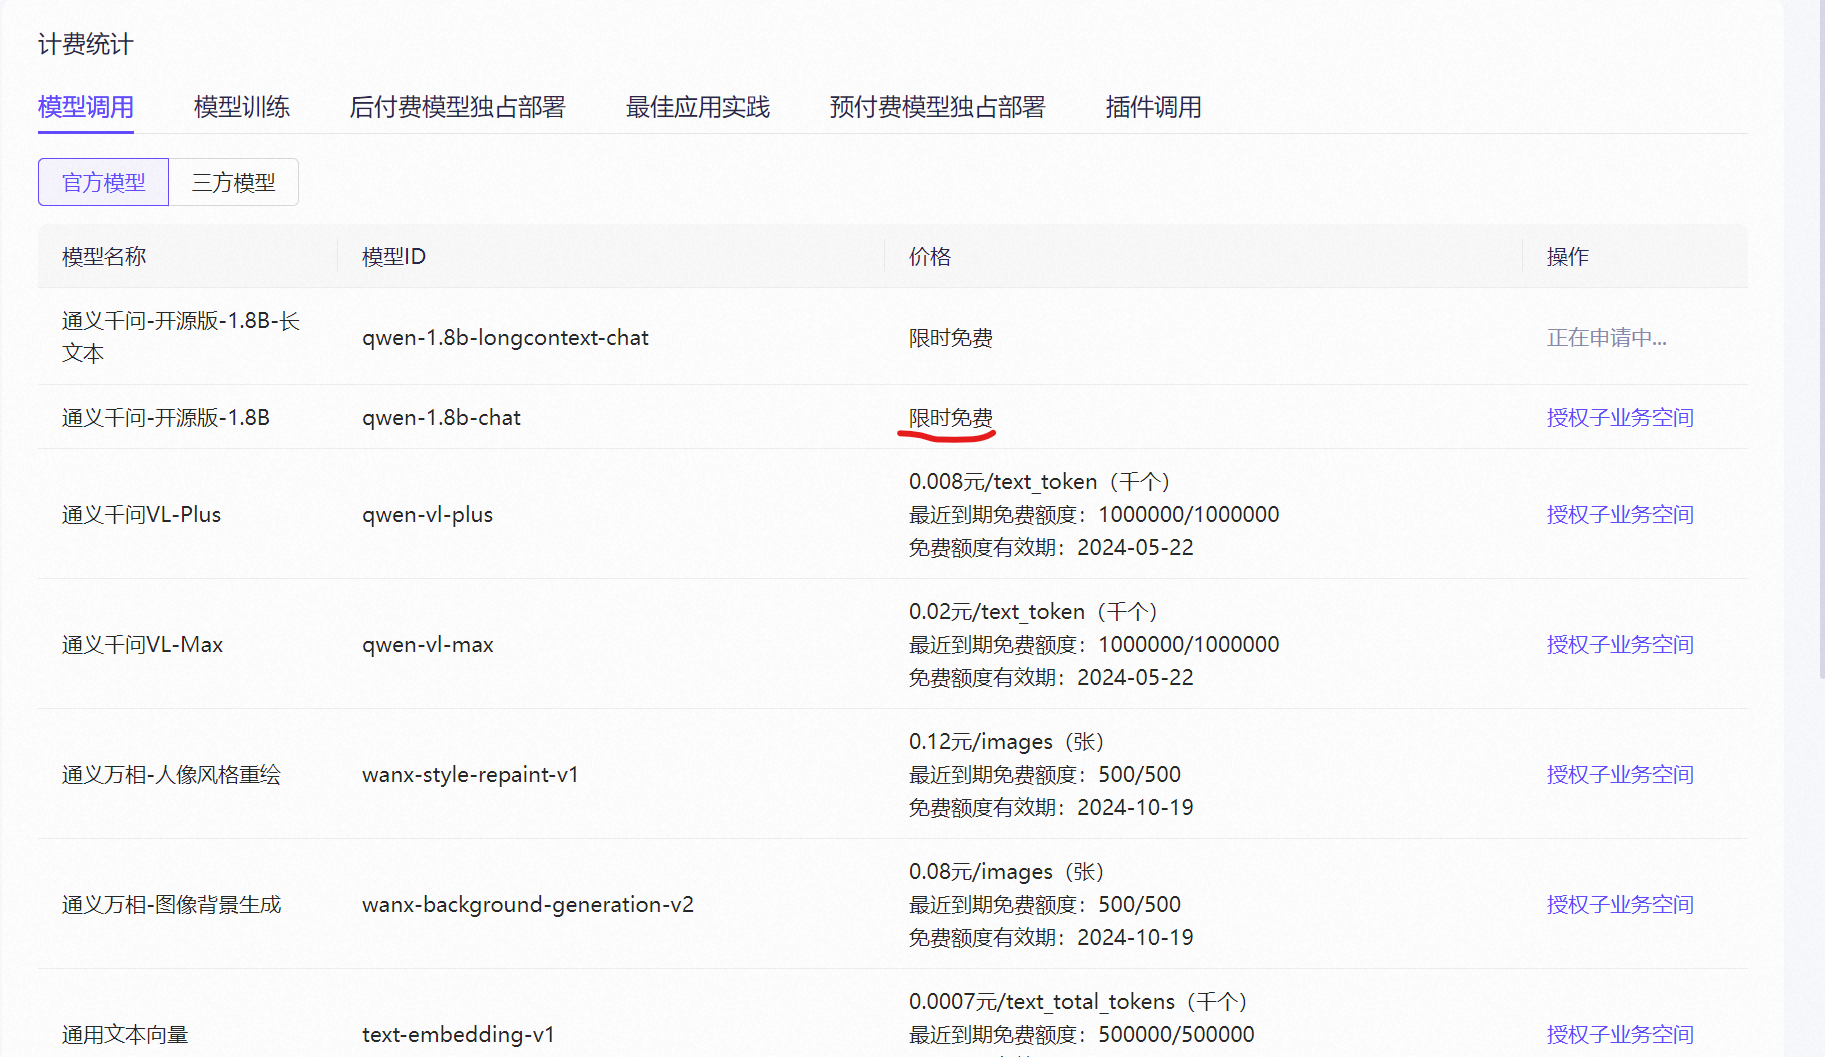Select model name 通义千问-开源版-1.8B-长文本

pyautogui.click(x=181, y=337)
